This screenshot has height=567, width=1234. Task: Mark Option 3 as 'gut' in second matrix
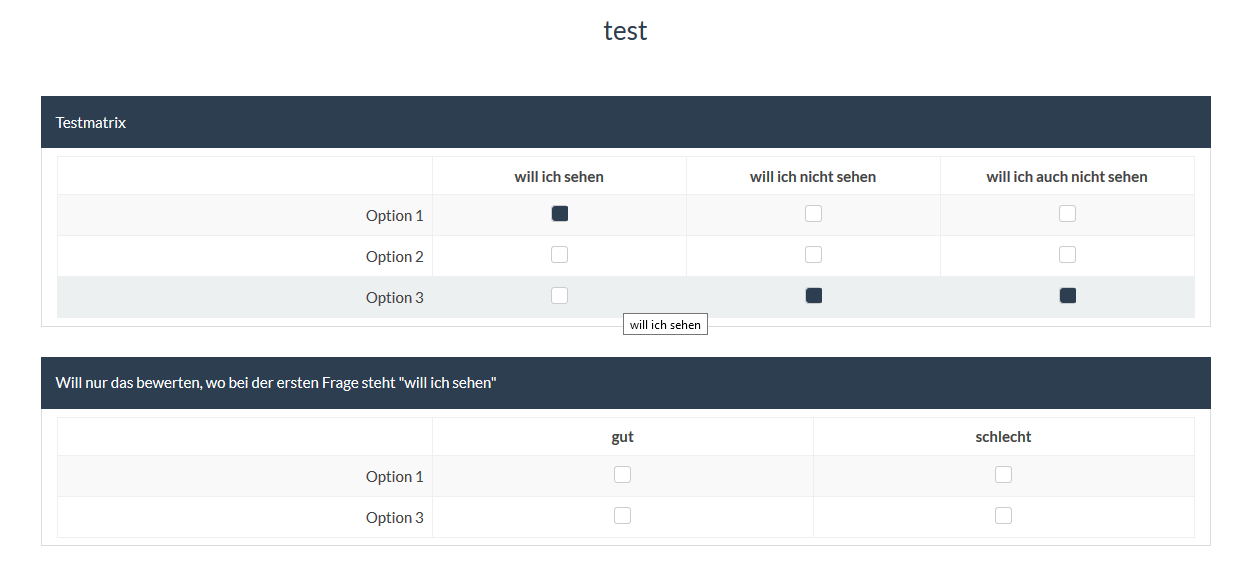622,516
